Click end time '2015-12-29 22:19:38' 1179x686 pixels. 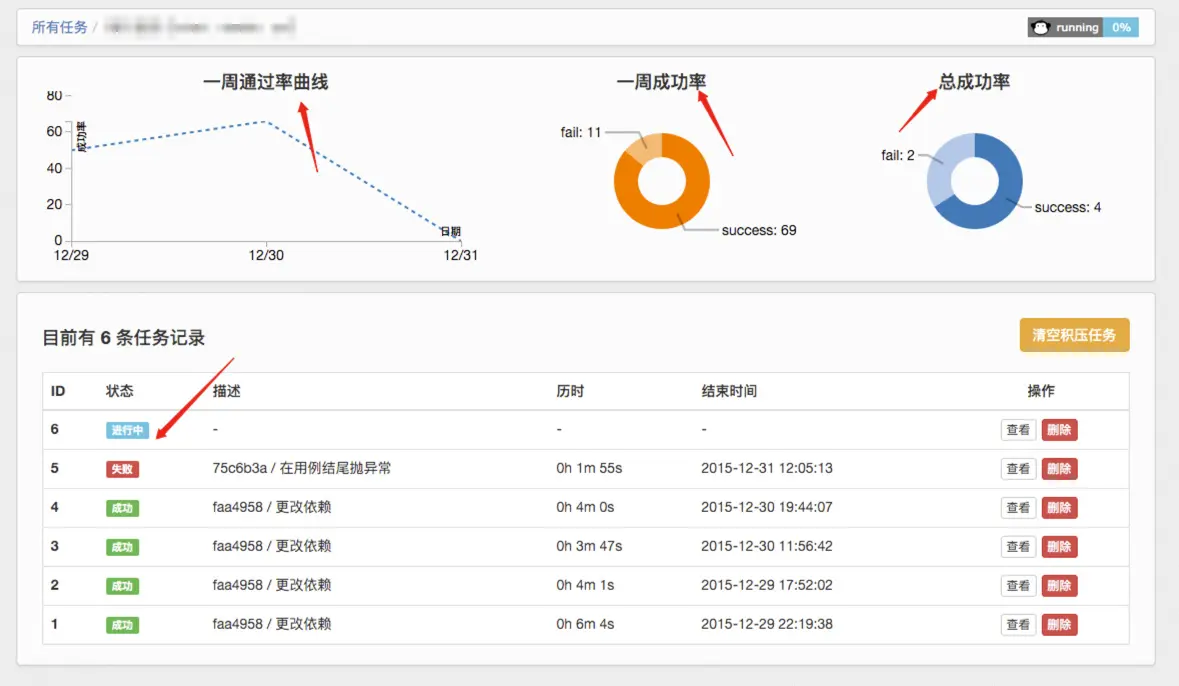767,624
